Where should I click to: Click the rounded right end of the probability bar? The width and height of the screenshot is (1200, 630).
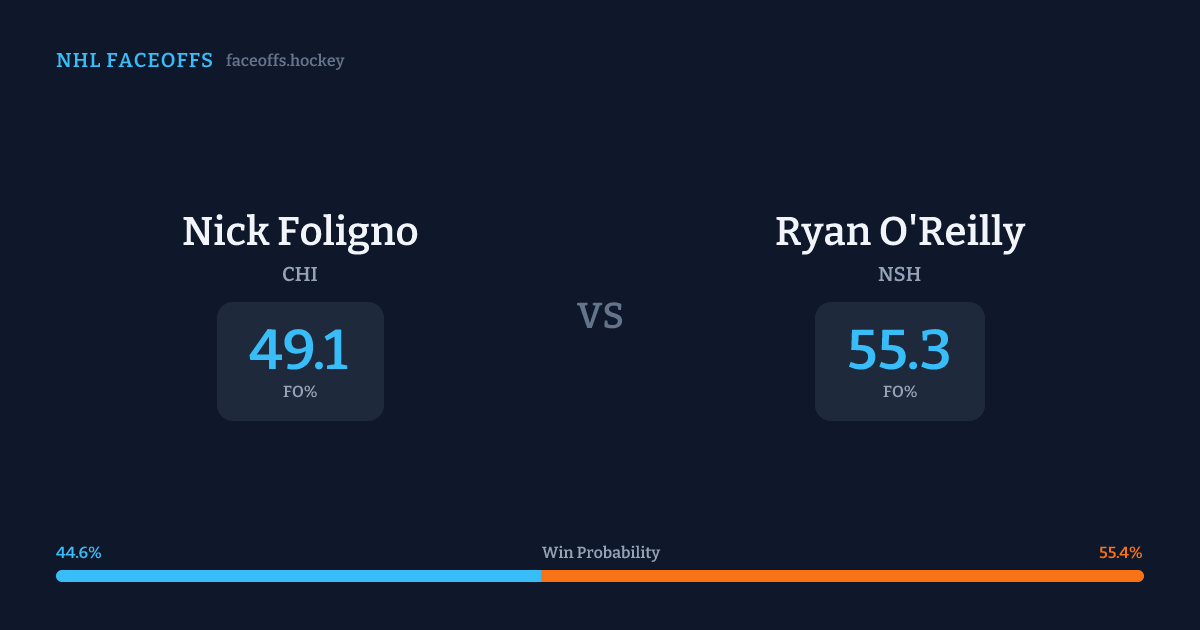(x=1139, y=576)
